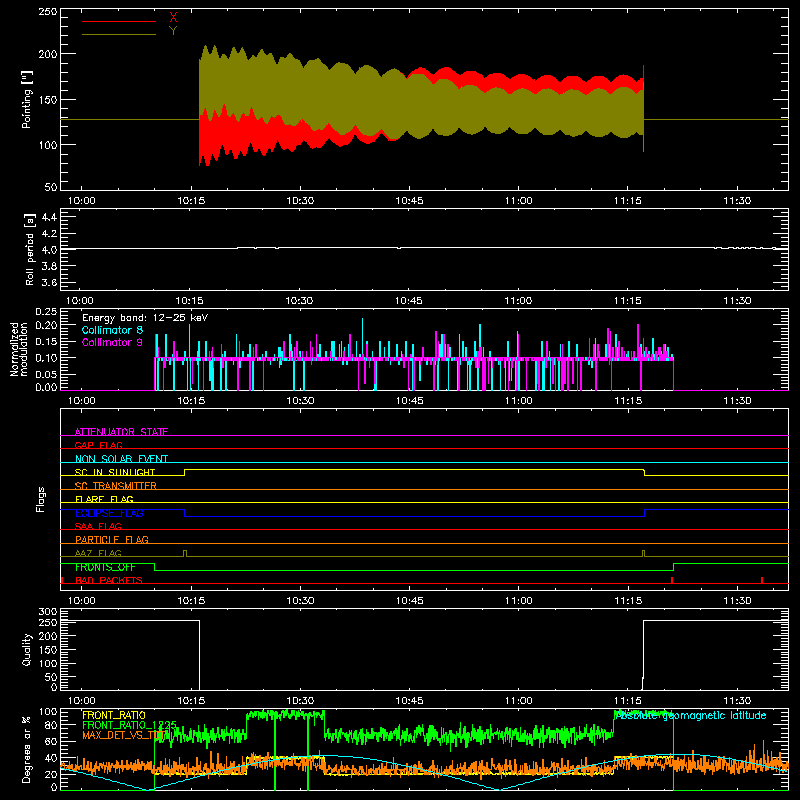Image resolution: width=800 pixels, height=800 pixels.
Task: Click 11:15 time label under Flags plot
Action: [x=628, y=601]
